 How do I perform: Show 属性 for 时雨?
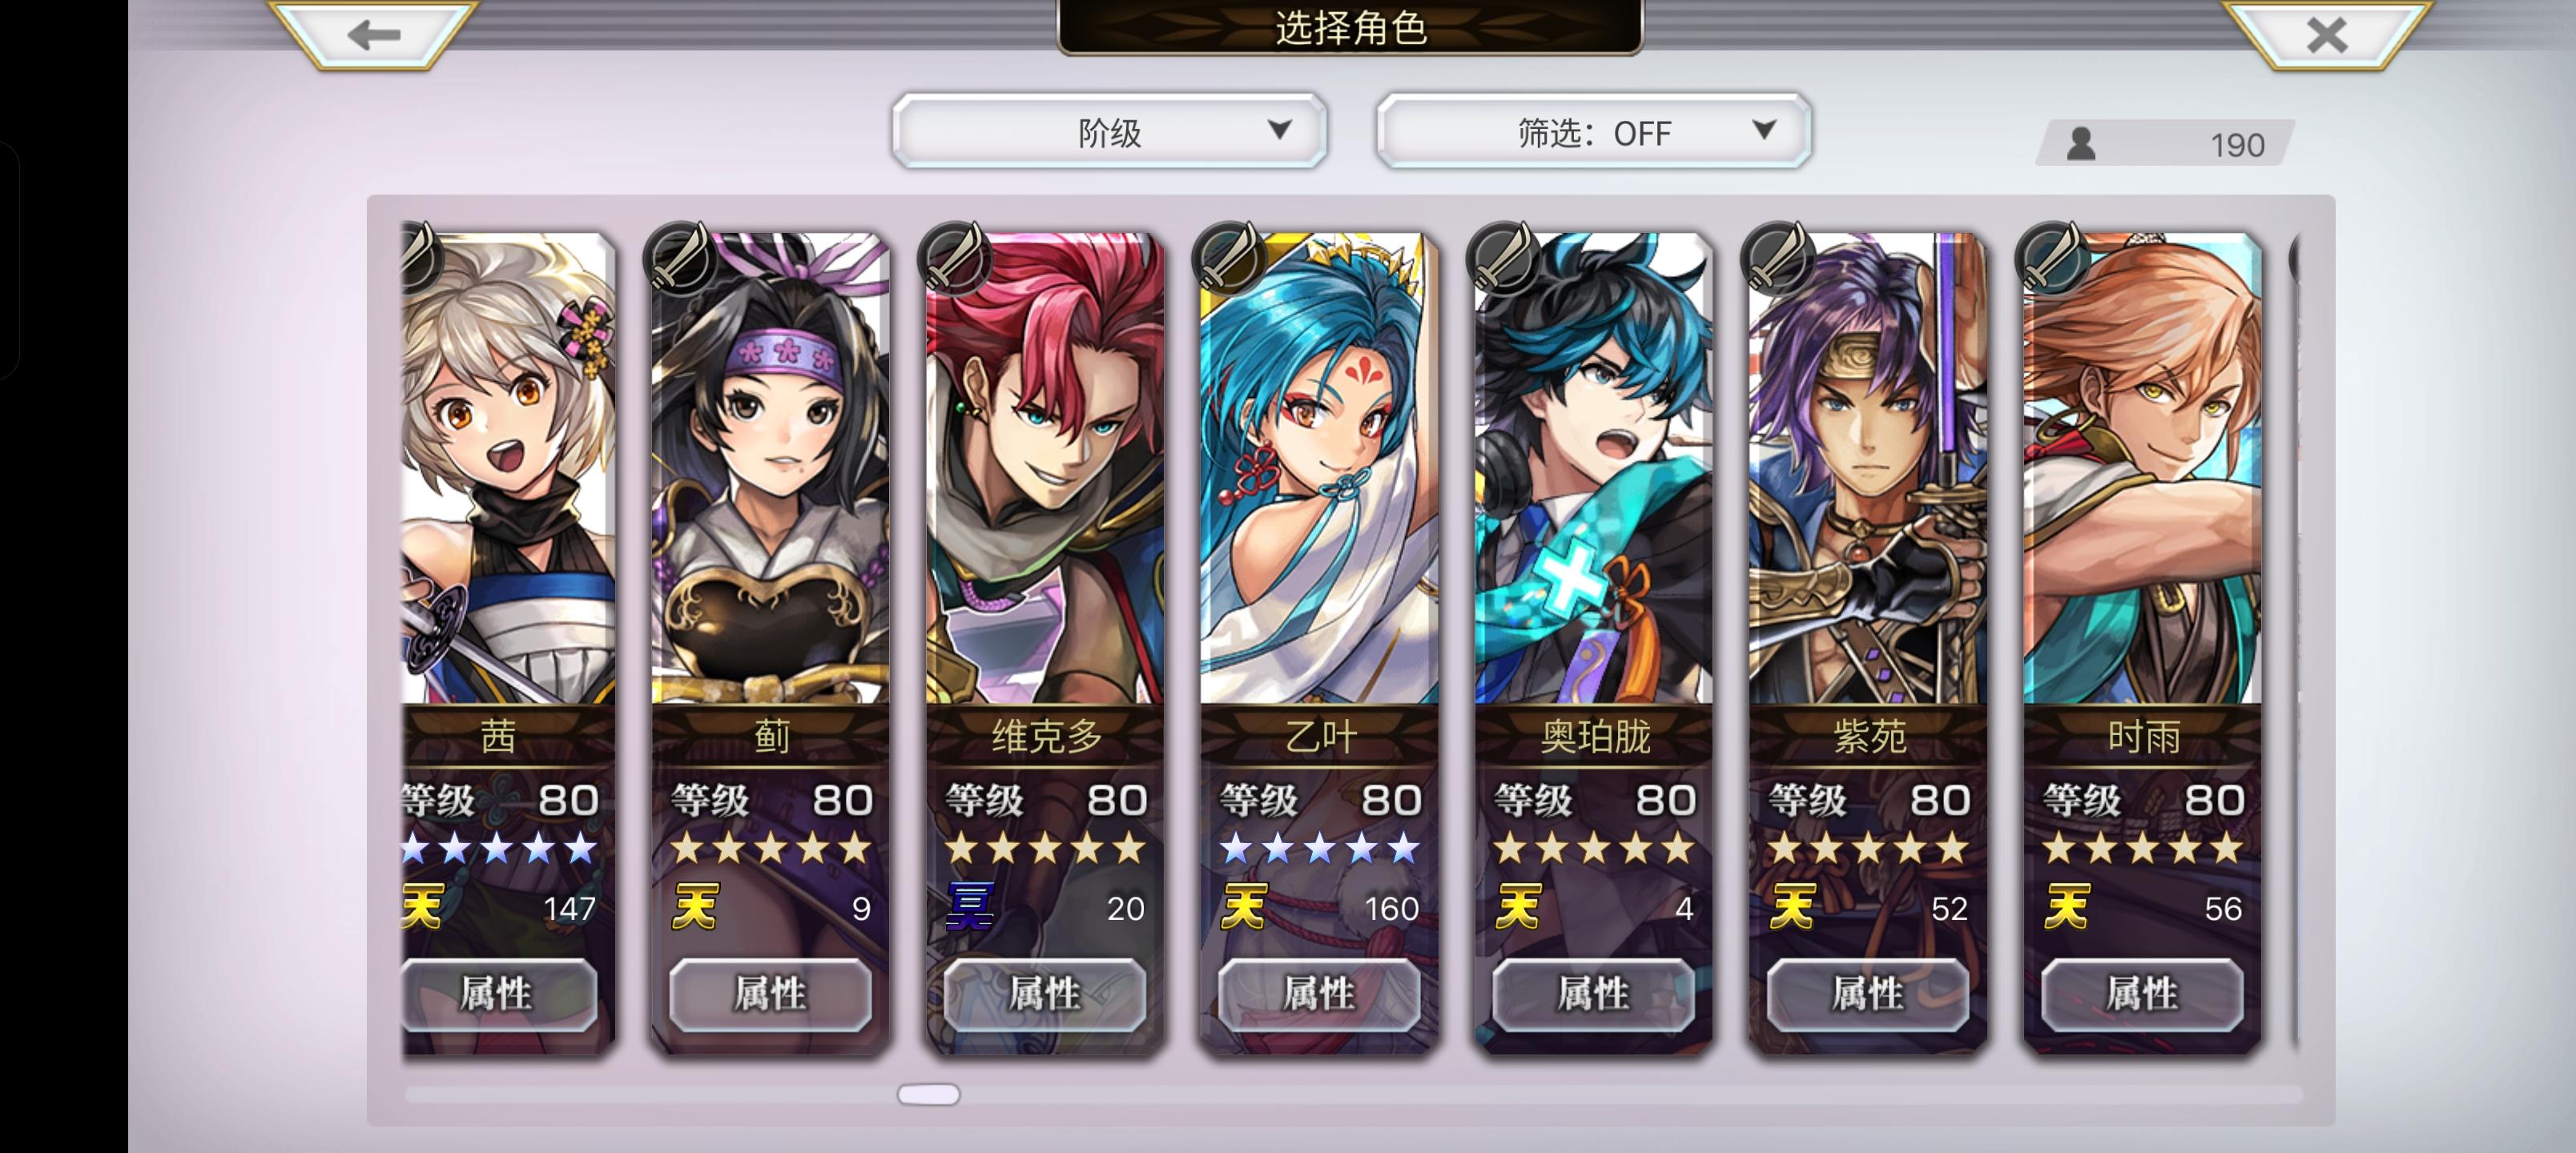[2142, 994]
